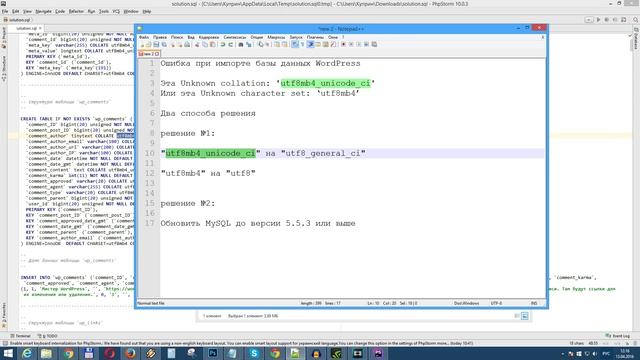Click the Paste icon in Notepad++ toolbar

click(213, 44)
